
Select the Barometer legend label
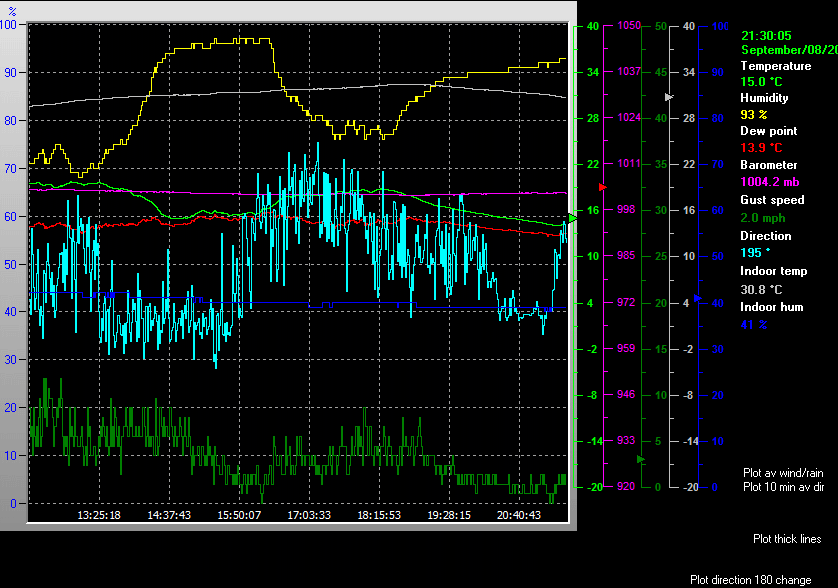(x=768, y=165)
